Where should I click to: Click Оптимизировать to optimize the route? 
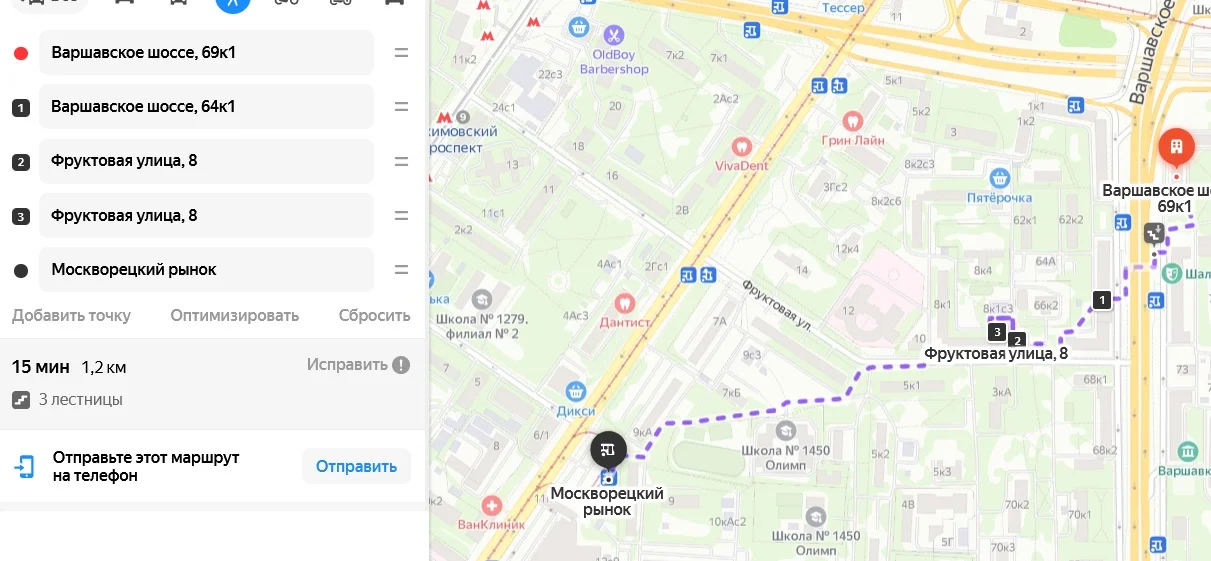234,315
